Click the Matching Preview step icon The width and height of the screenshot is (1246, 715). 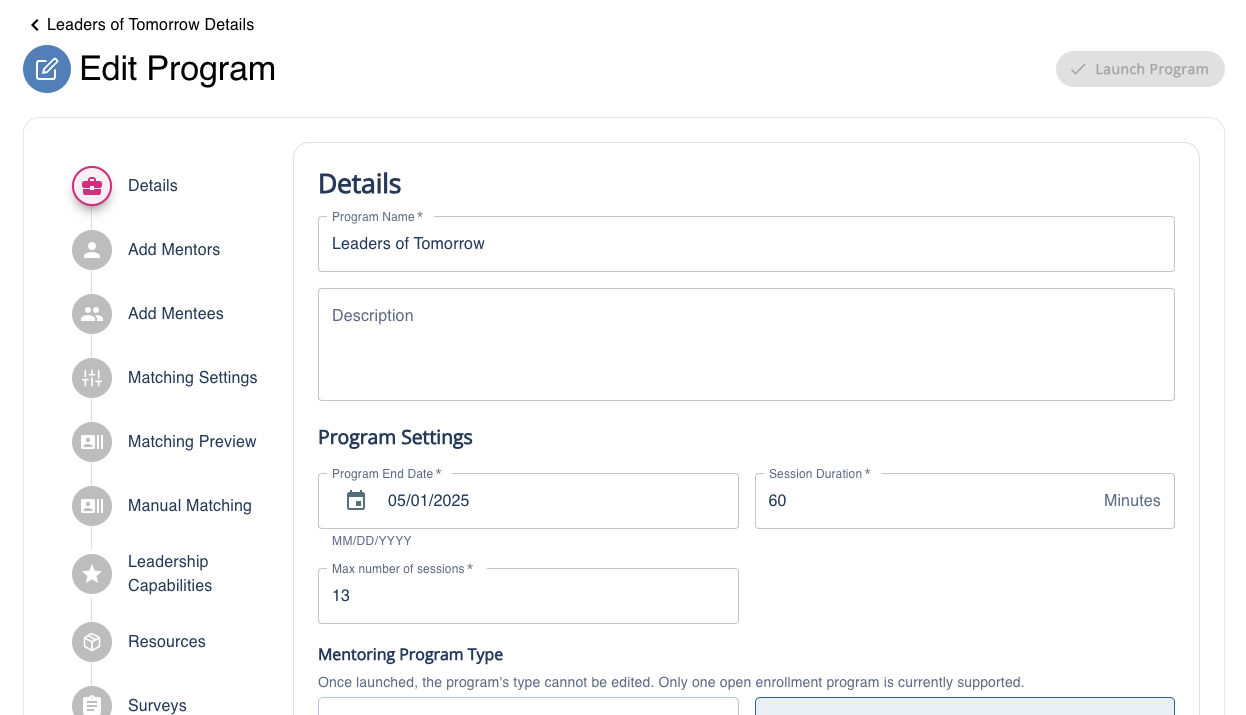click(92, 442)
